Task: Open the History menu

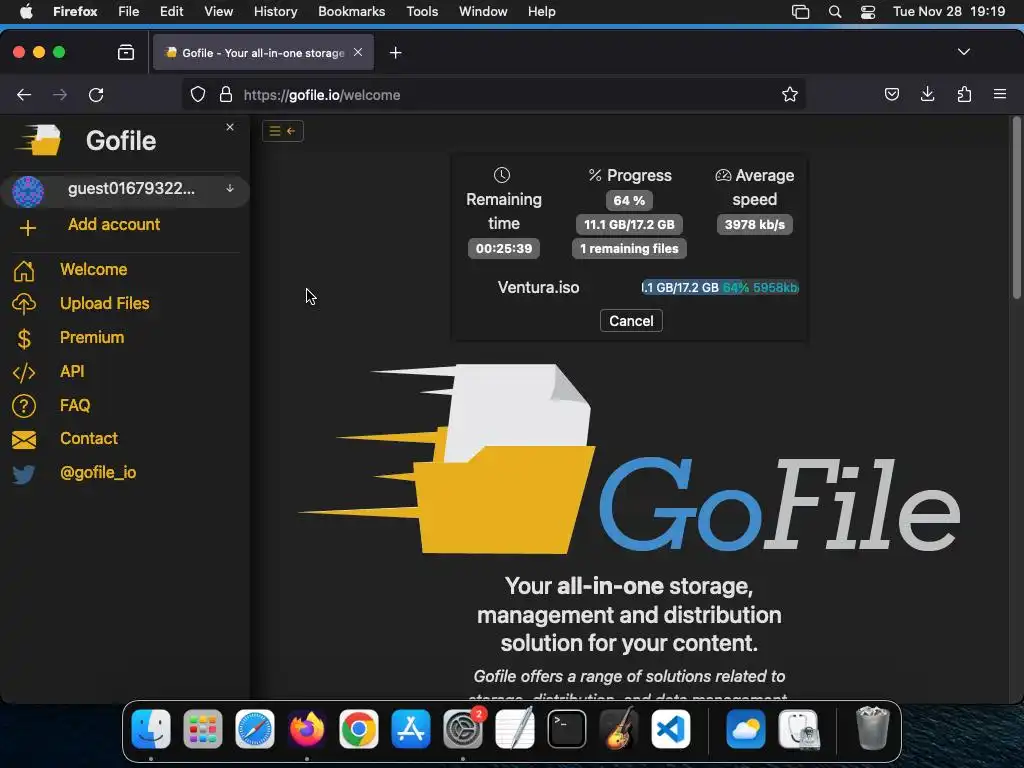Action: 275,11
